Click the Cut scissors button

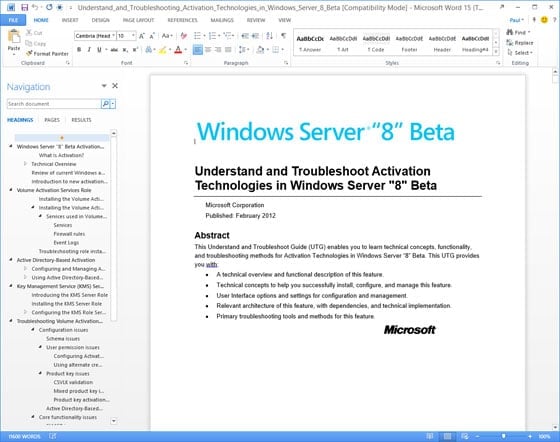34,33
